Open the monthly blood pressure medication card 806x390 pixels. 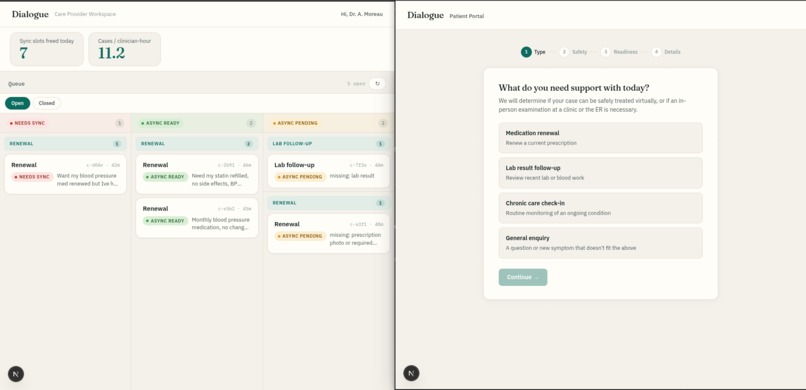(197, 218)
